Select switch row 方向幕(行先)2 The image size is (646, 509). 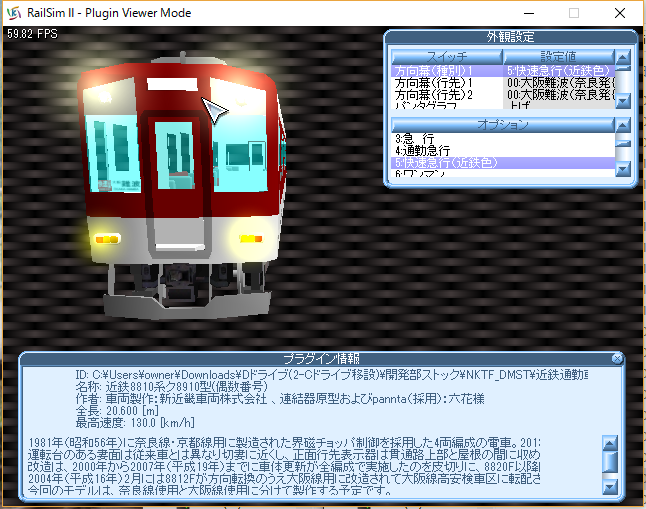click(447, 95)
